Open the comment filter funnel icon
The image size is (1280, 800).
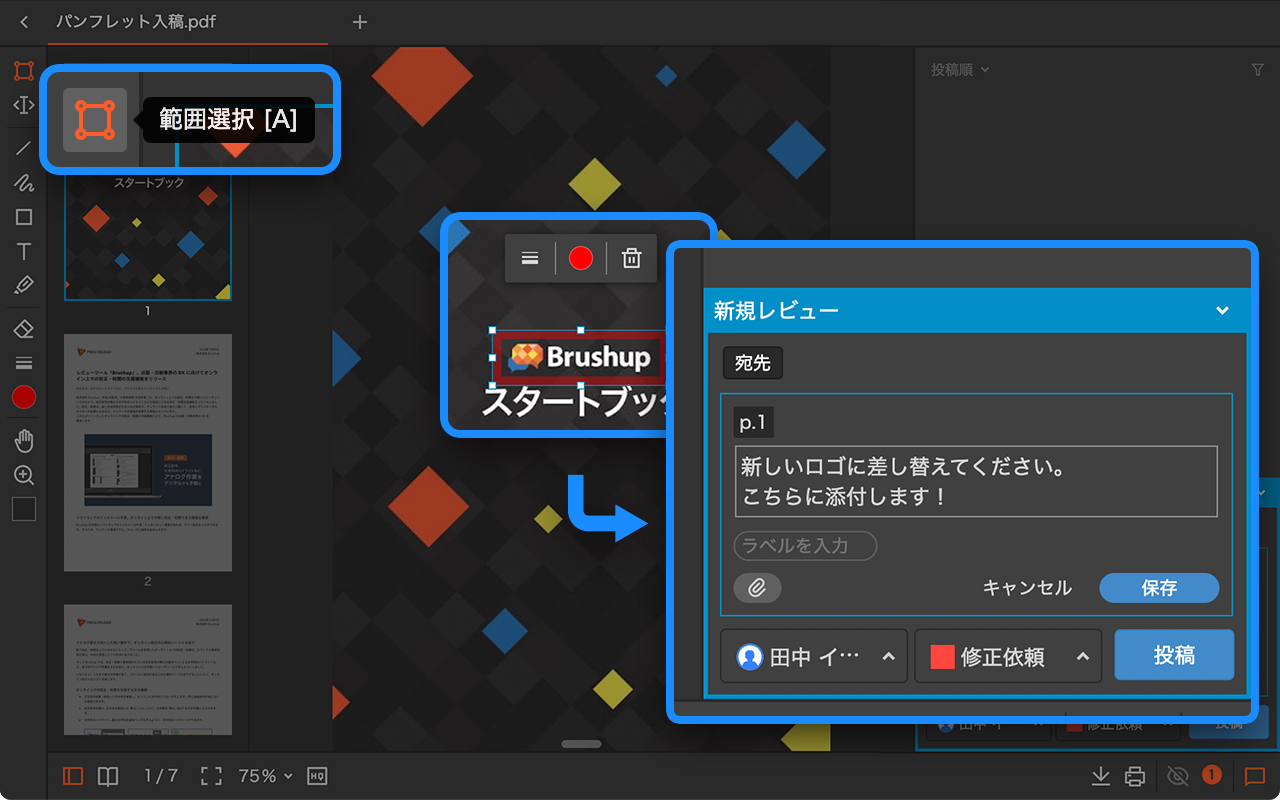(1258, 70)
